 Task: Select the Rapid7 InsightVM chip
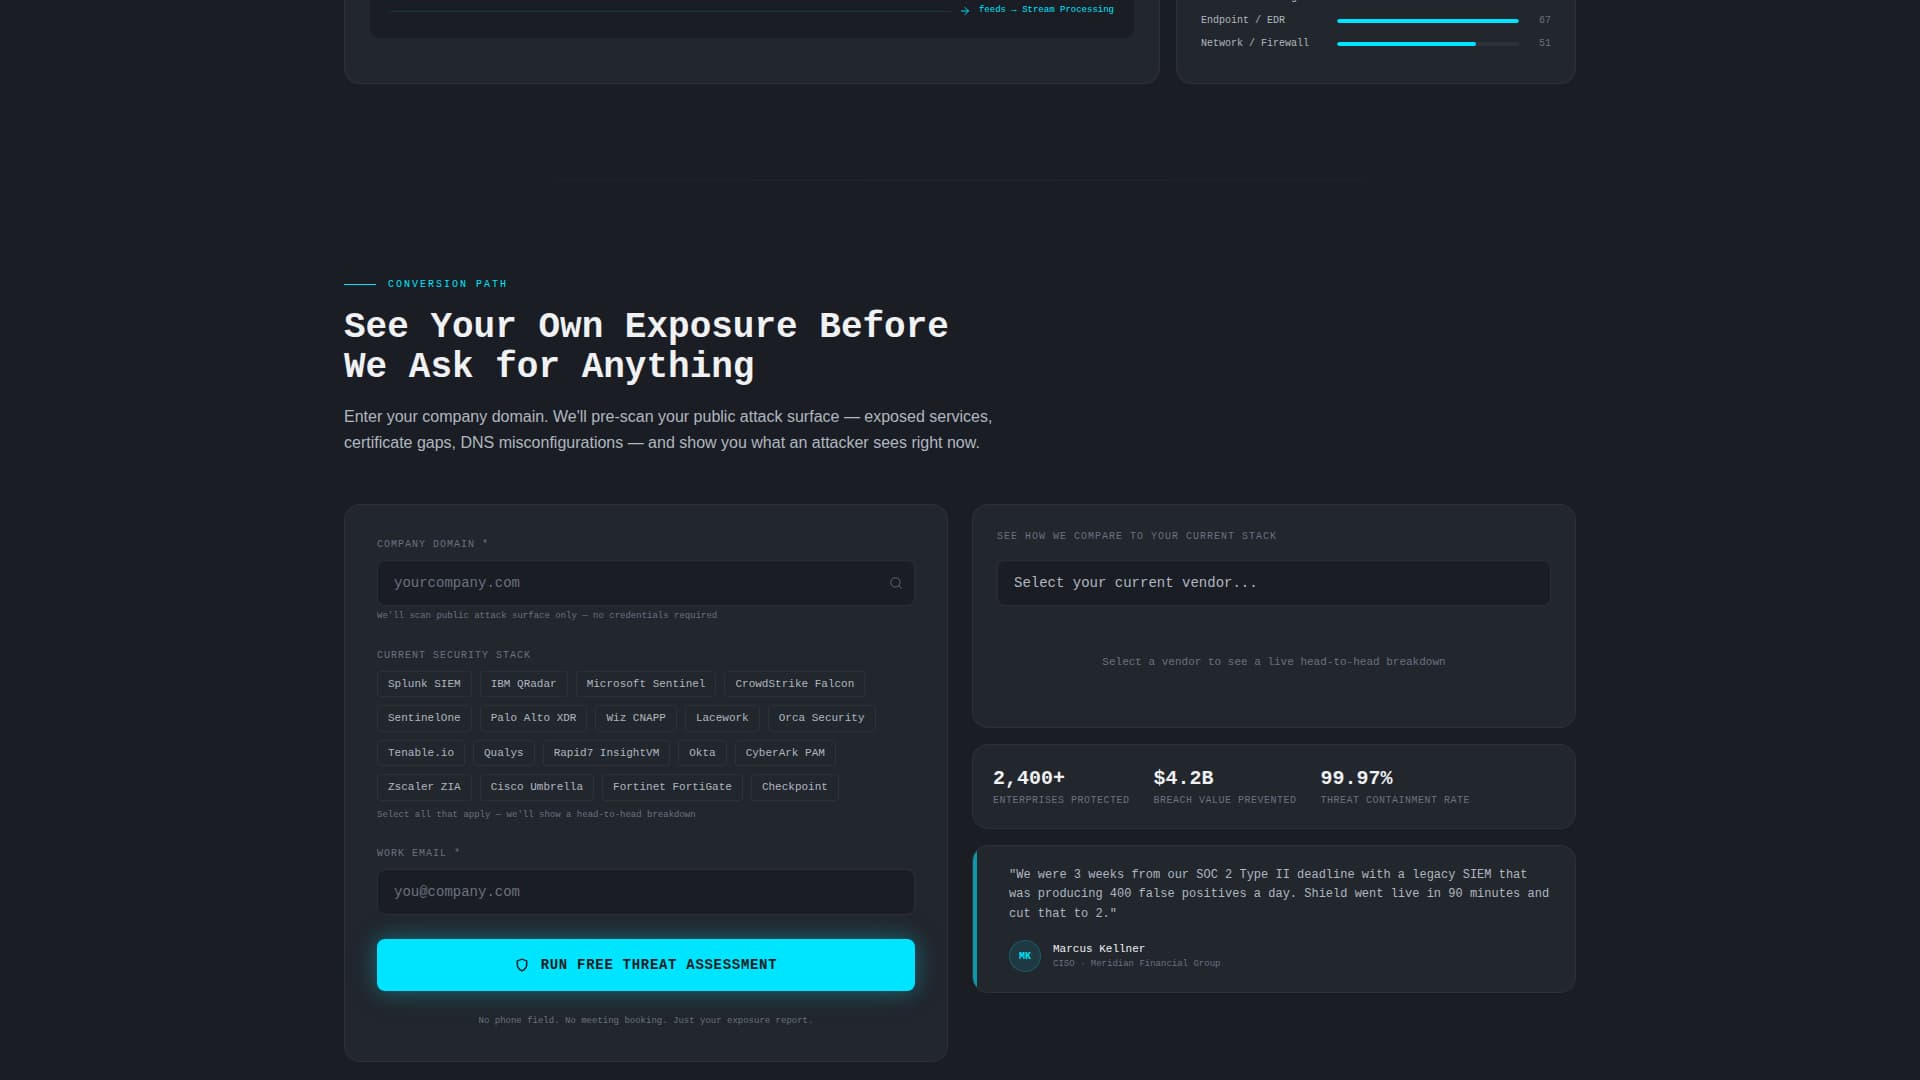[606, 753]
